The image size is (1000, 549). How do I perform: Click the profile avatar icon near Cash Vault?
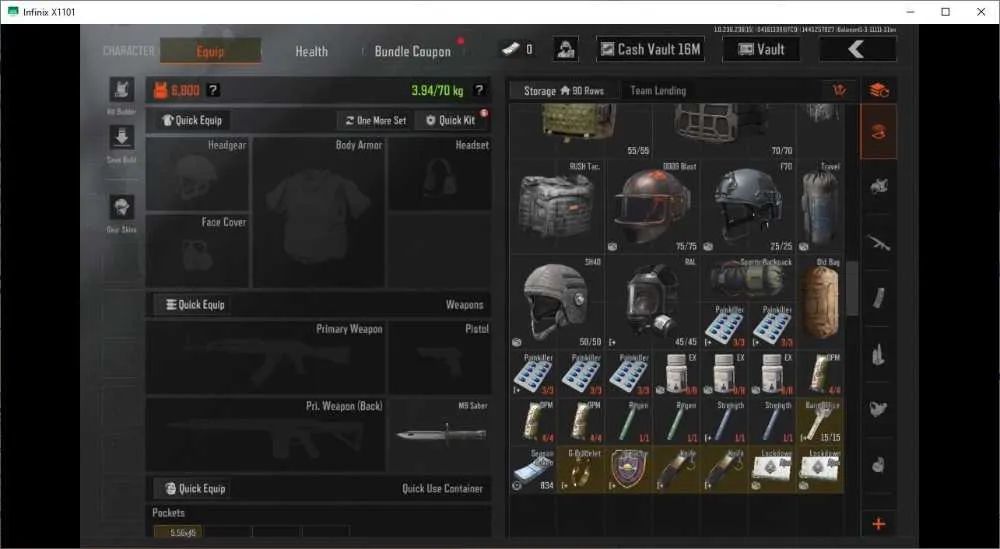(566, 49)
